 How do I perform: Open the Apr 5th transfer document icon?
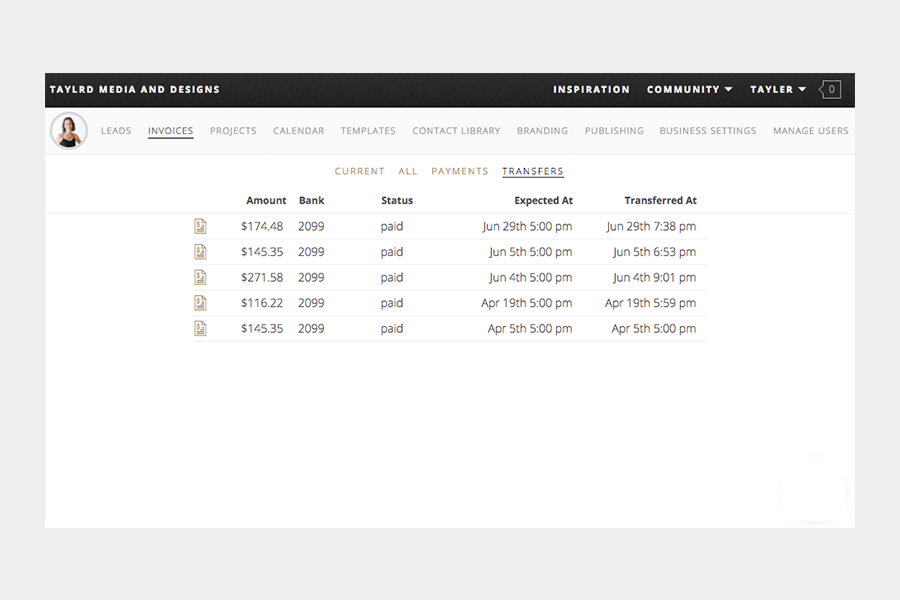pyautogui.click(x=200, y=329)
